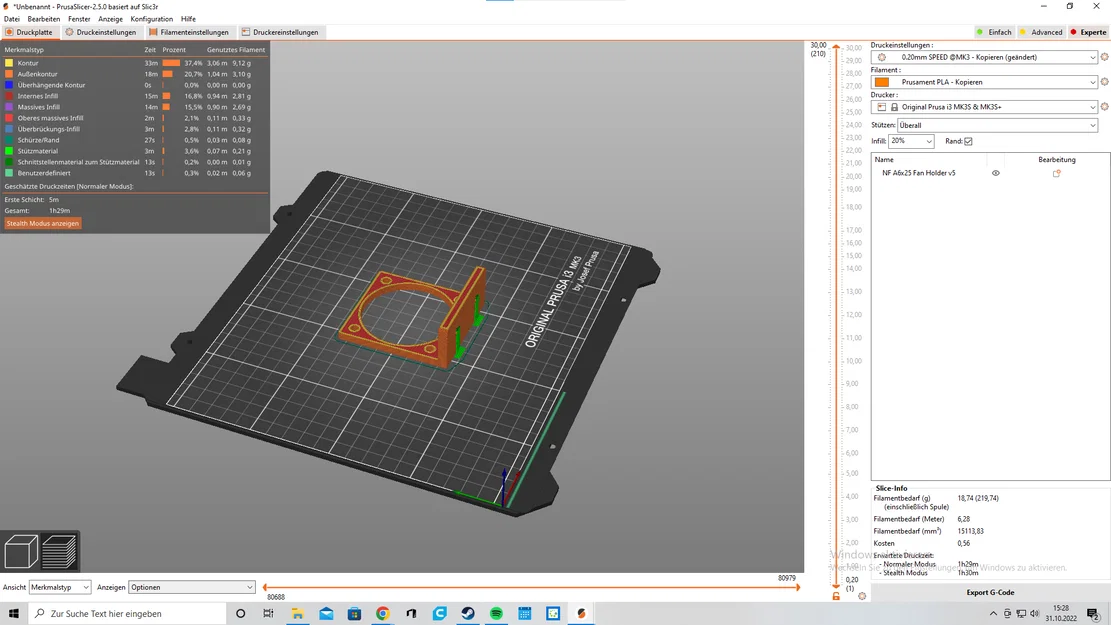Image resolution: width=1111 pixels, height=625 pixels.
Task: Click the printer icon in Drucker dropdown
Action: click(x=881, y=107)
